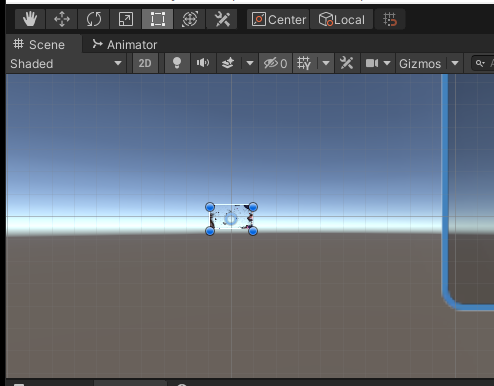Click top-right rect handle of sprite

(x=253, y=207)
